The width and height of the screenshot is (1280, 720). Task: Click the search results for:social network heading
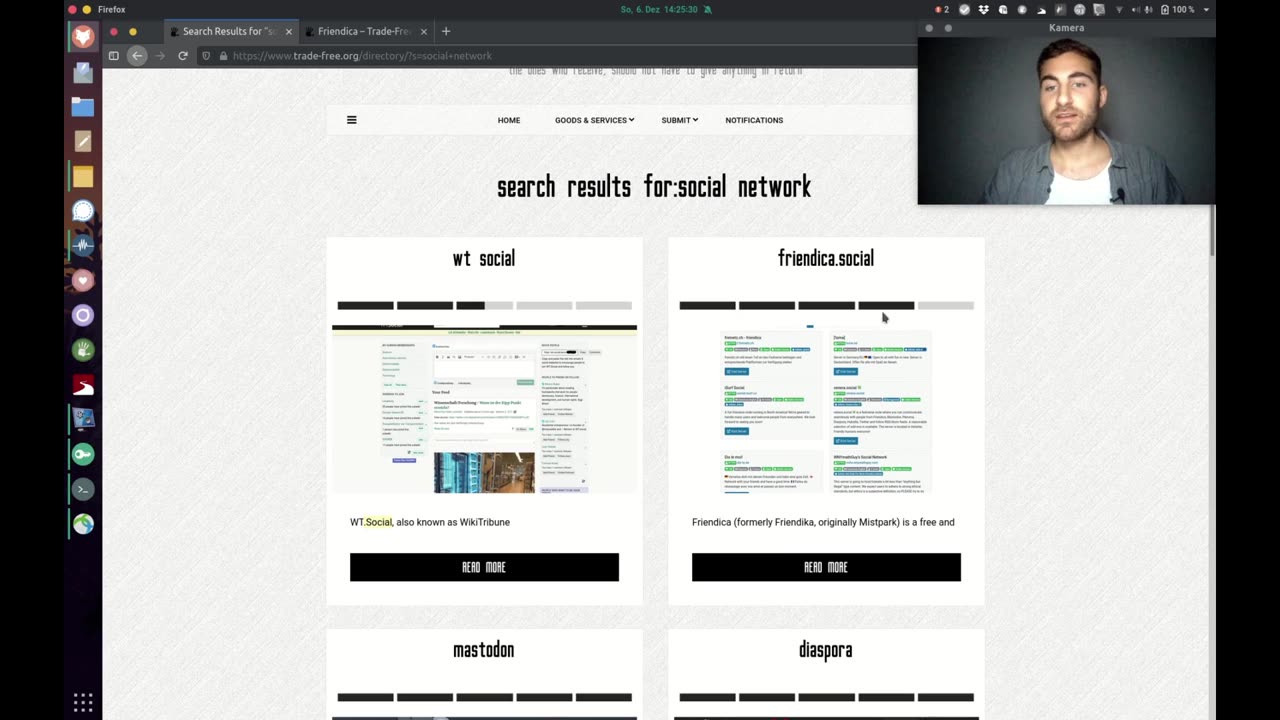pos(654,187)
